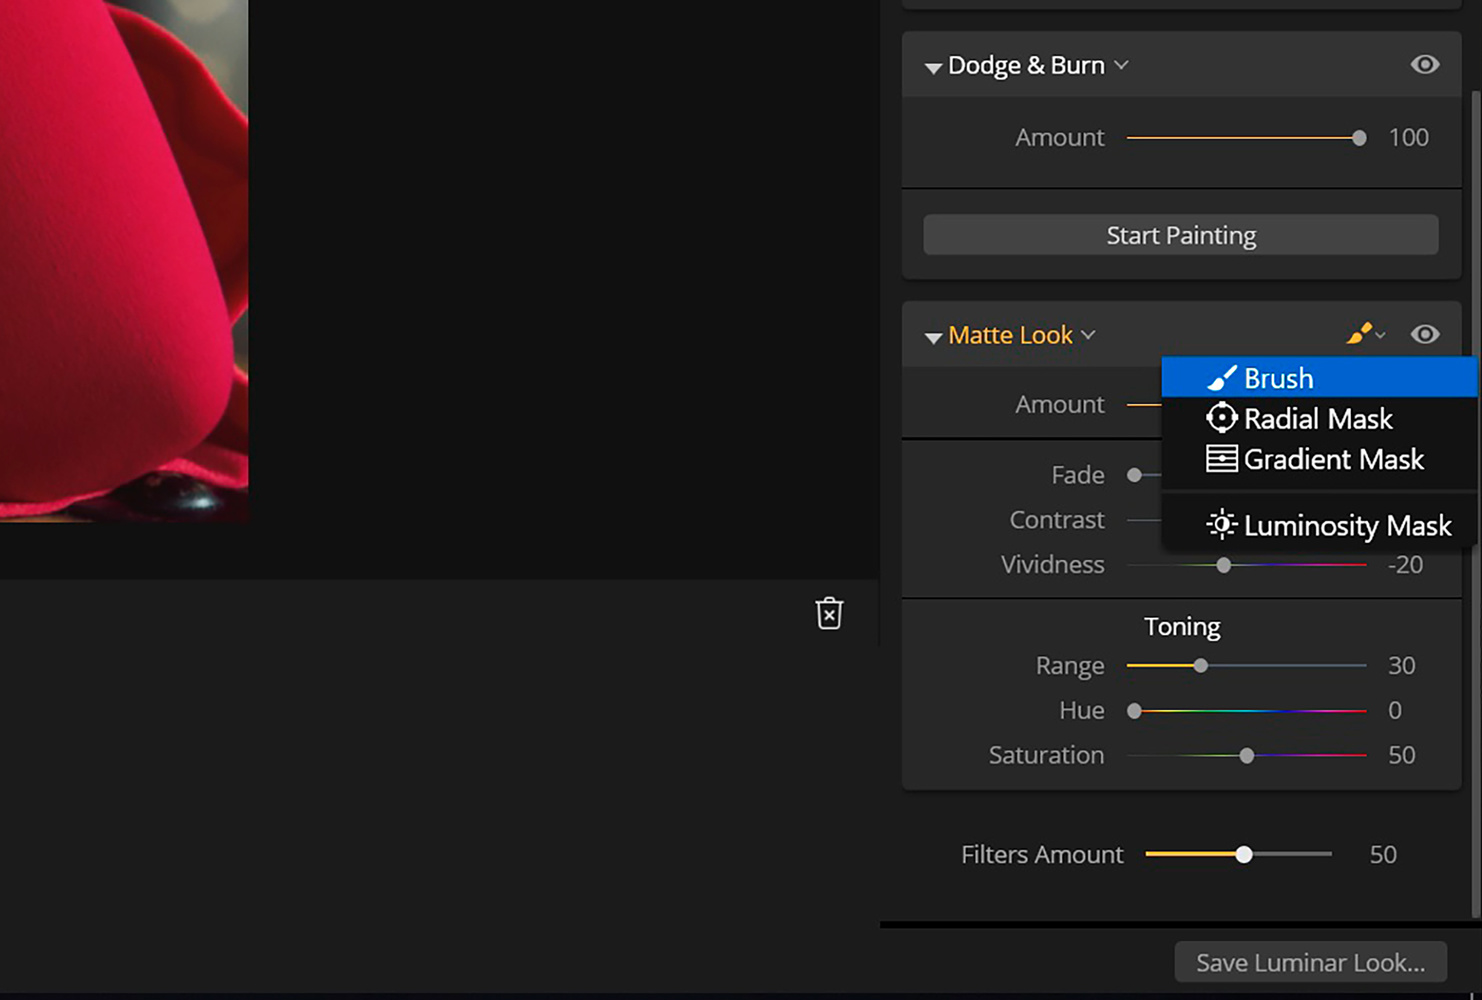The width and height of the screenshot is (1482, 1000).
Task: Choose Gradient Mask option
Action: tap(1319, 459)
